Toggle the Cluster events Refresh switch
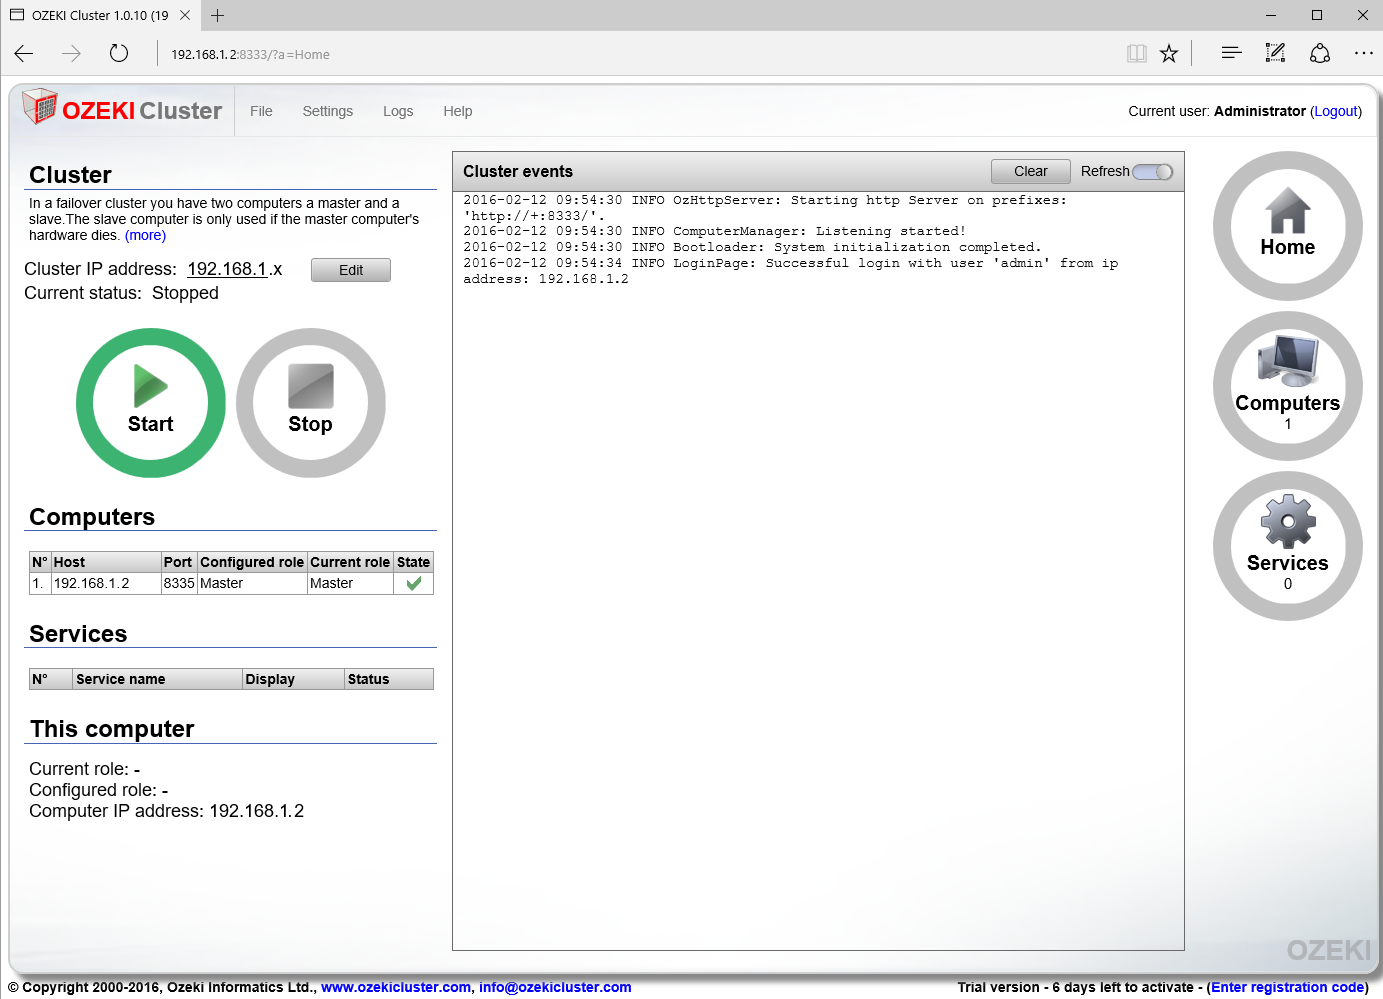Image resolution: width=1383 pixels, height=999 pixels. (1153, 171)
